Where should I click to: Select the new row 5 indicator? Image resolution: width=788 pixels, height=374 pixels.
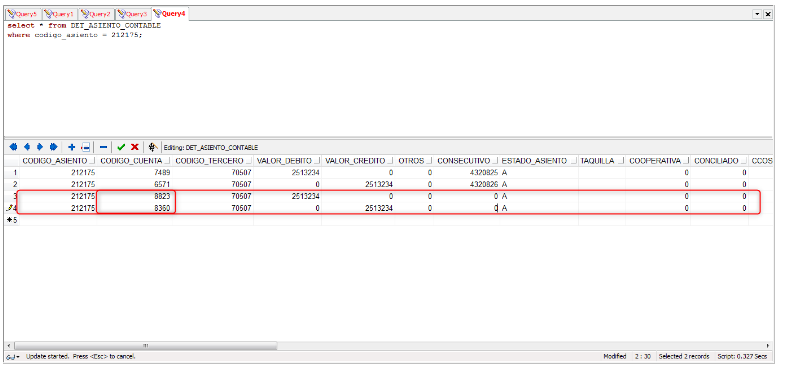click(12, 220)
